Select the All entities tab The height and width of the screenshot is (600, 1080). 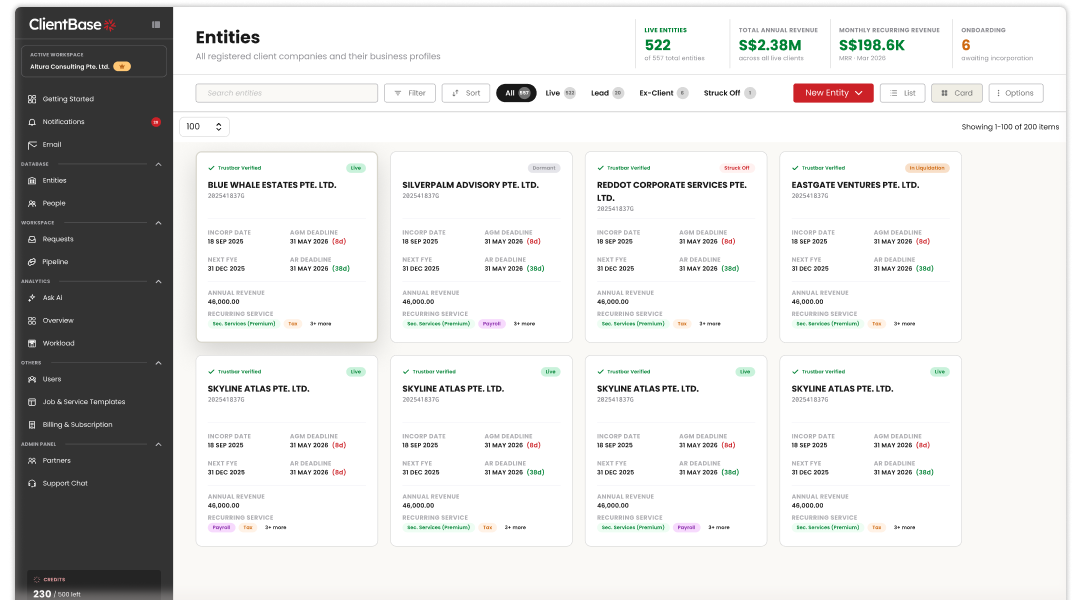[516, 93]
